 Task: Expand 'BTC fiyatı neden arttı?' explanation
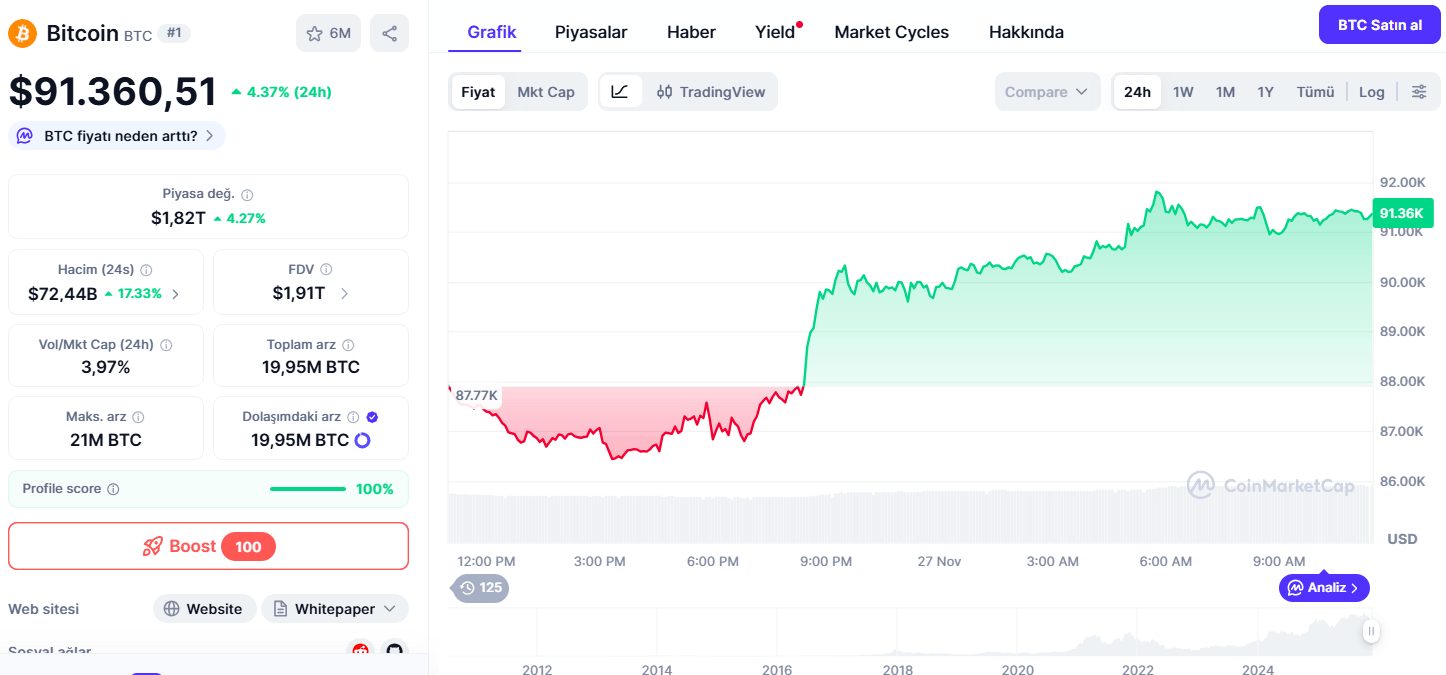click(x=118, y=136)
